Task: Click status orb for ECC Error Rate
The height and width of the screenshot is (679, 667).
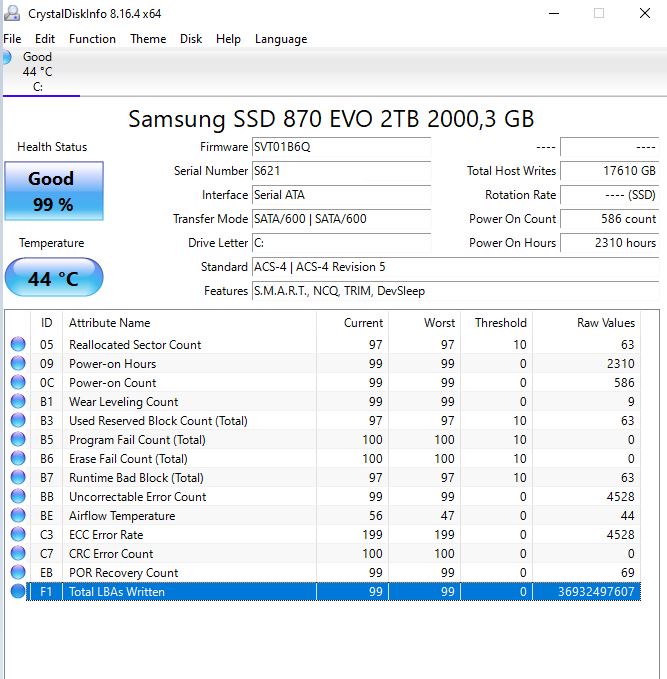Action: pos(18,534)
